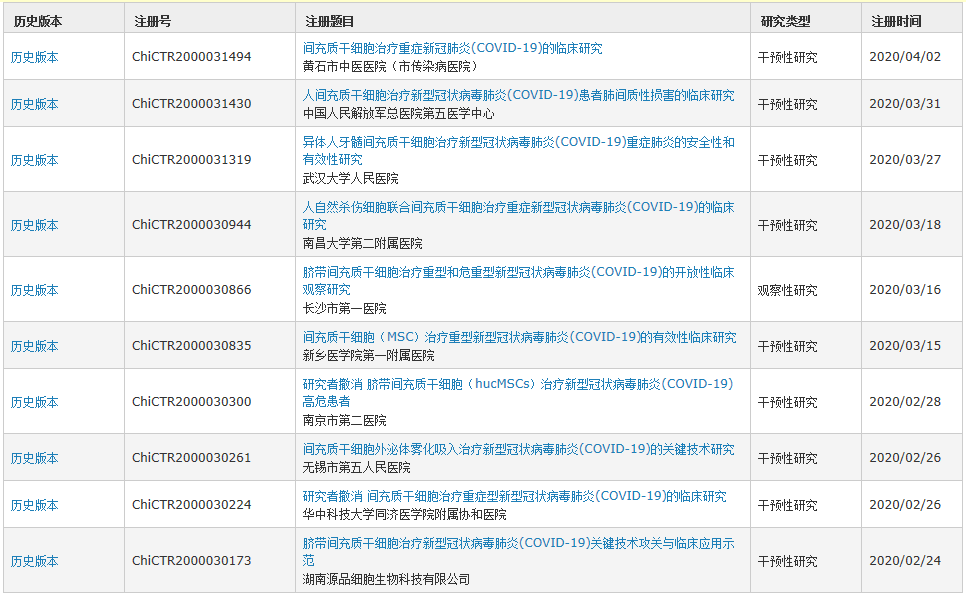Select sponsor text 湖南源品细胞生物科技有限公司
The height and width of the screenshot is (597, 966).
click(x=386, y=579)
